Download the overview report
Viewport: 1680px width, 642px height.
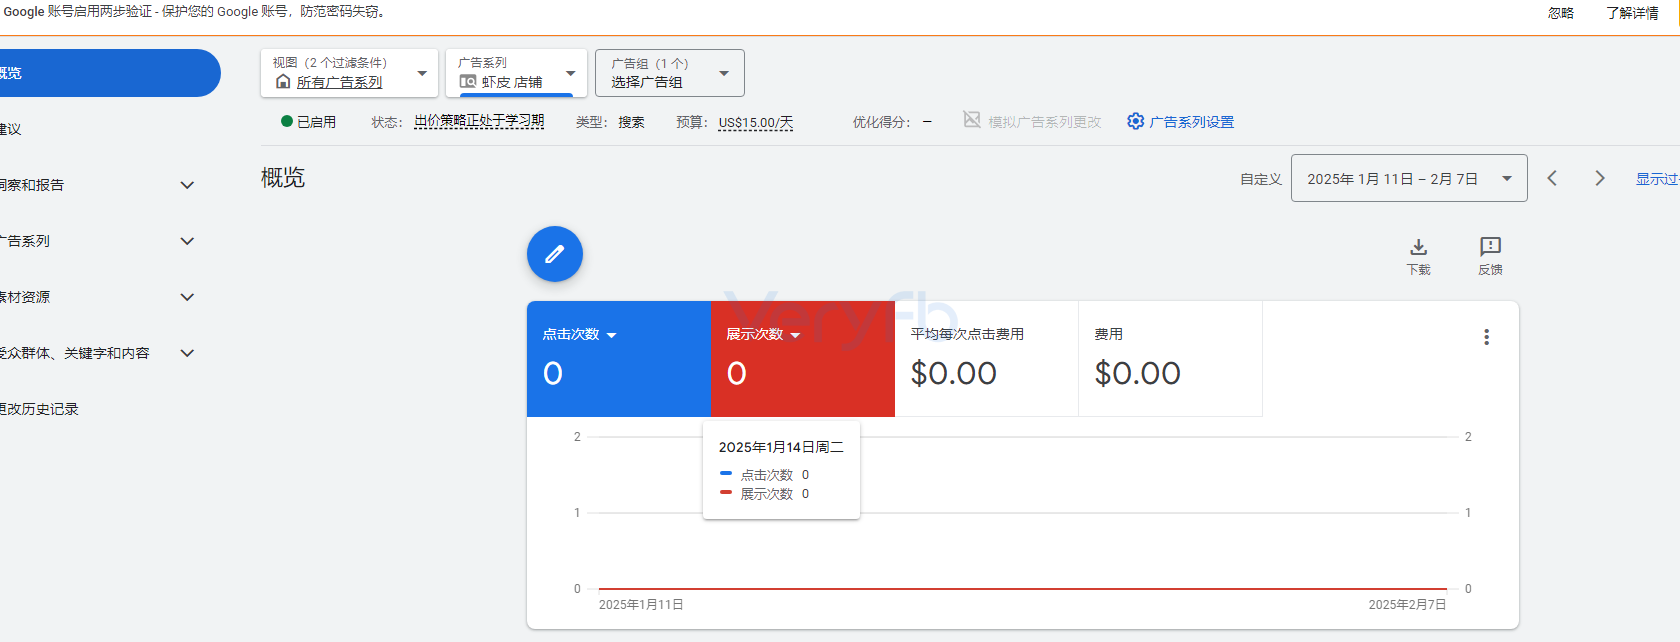[x=1418, y=256]
